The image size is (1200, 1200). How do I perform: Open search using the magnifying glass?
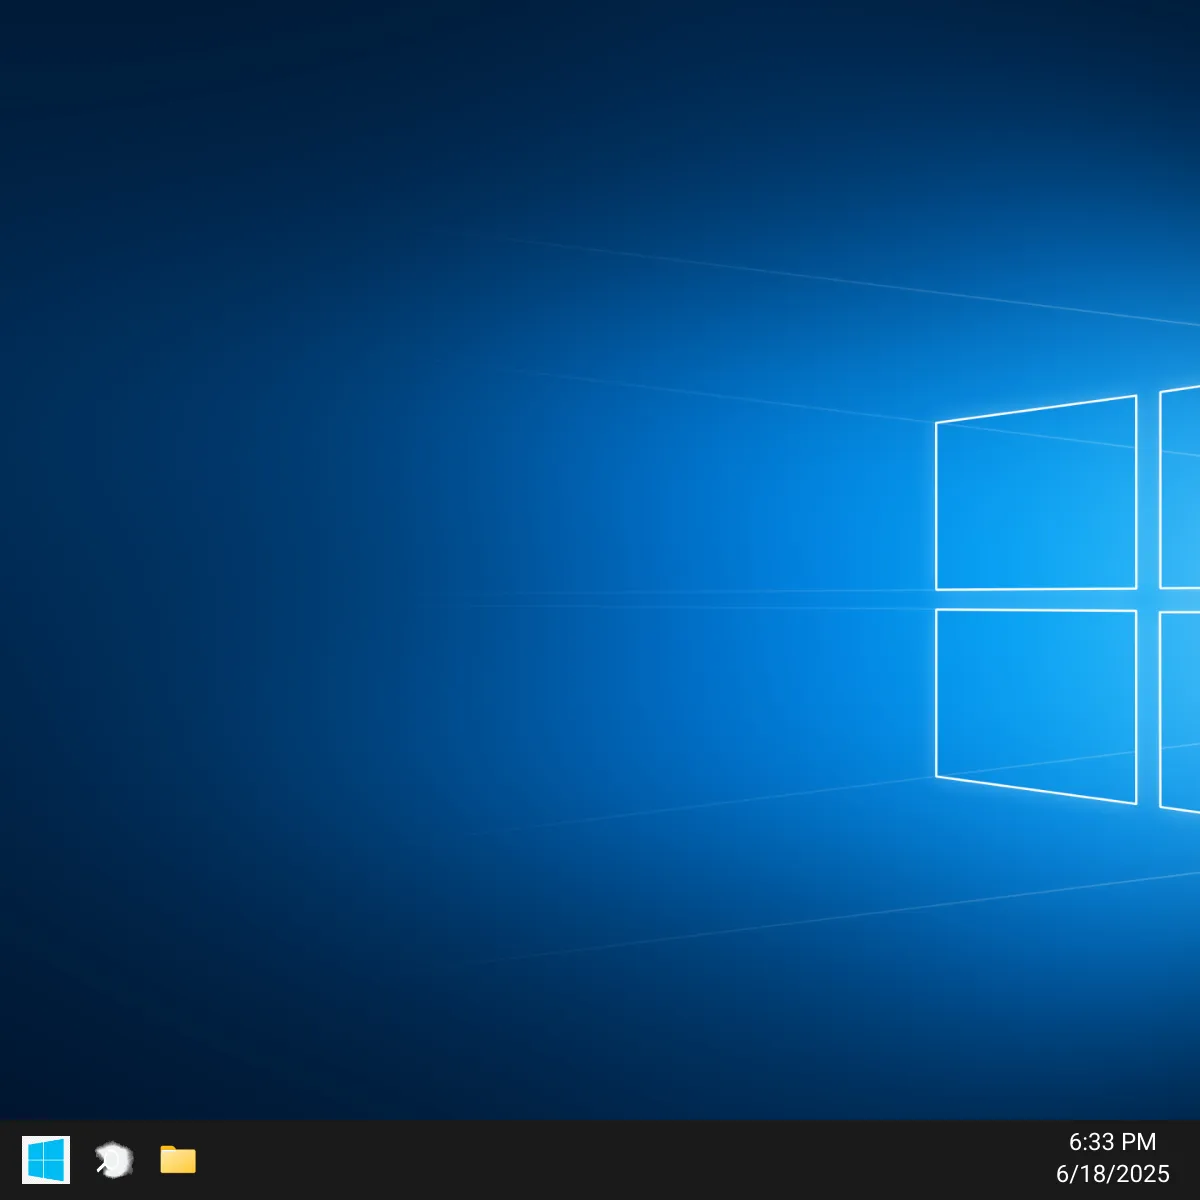(x=113, y=1160)
